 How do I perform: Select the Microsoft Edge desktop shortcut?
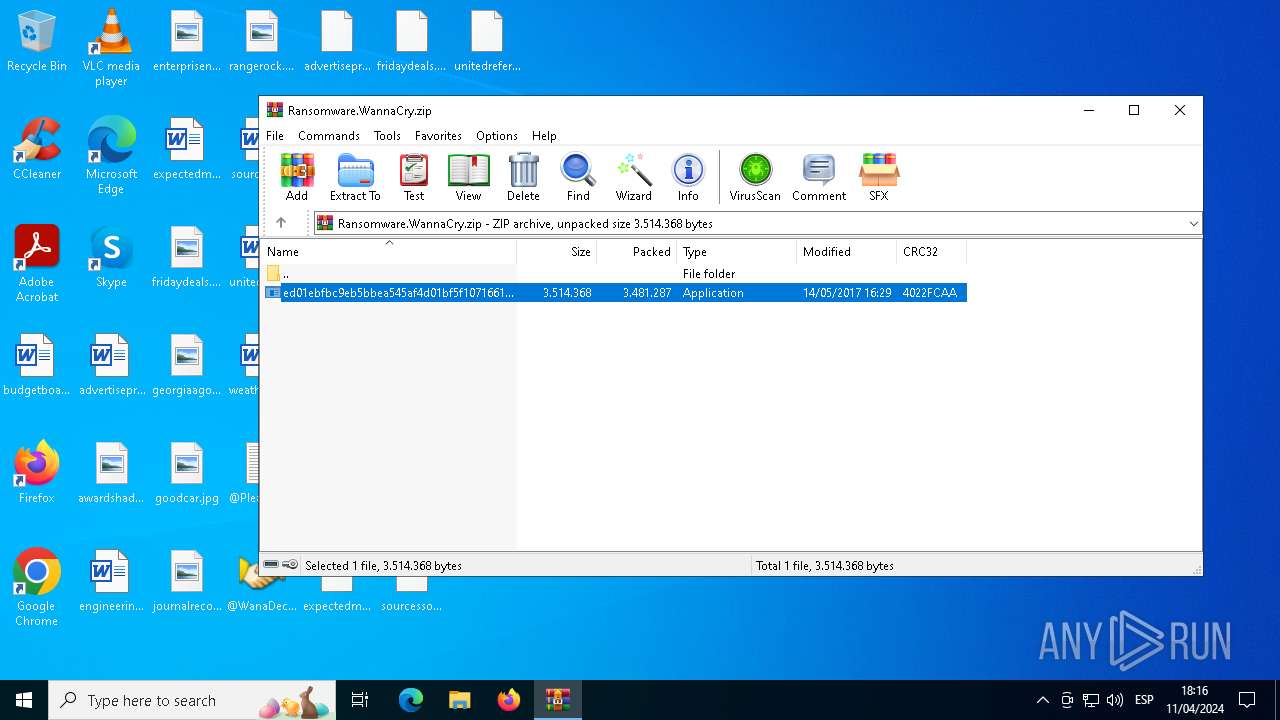click(111, 156)
